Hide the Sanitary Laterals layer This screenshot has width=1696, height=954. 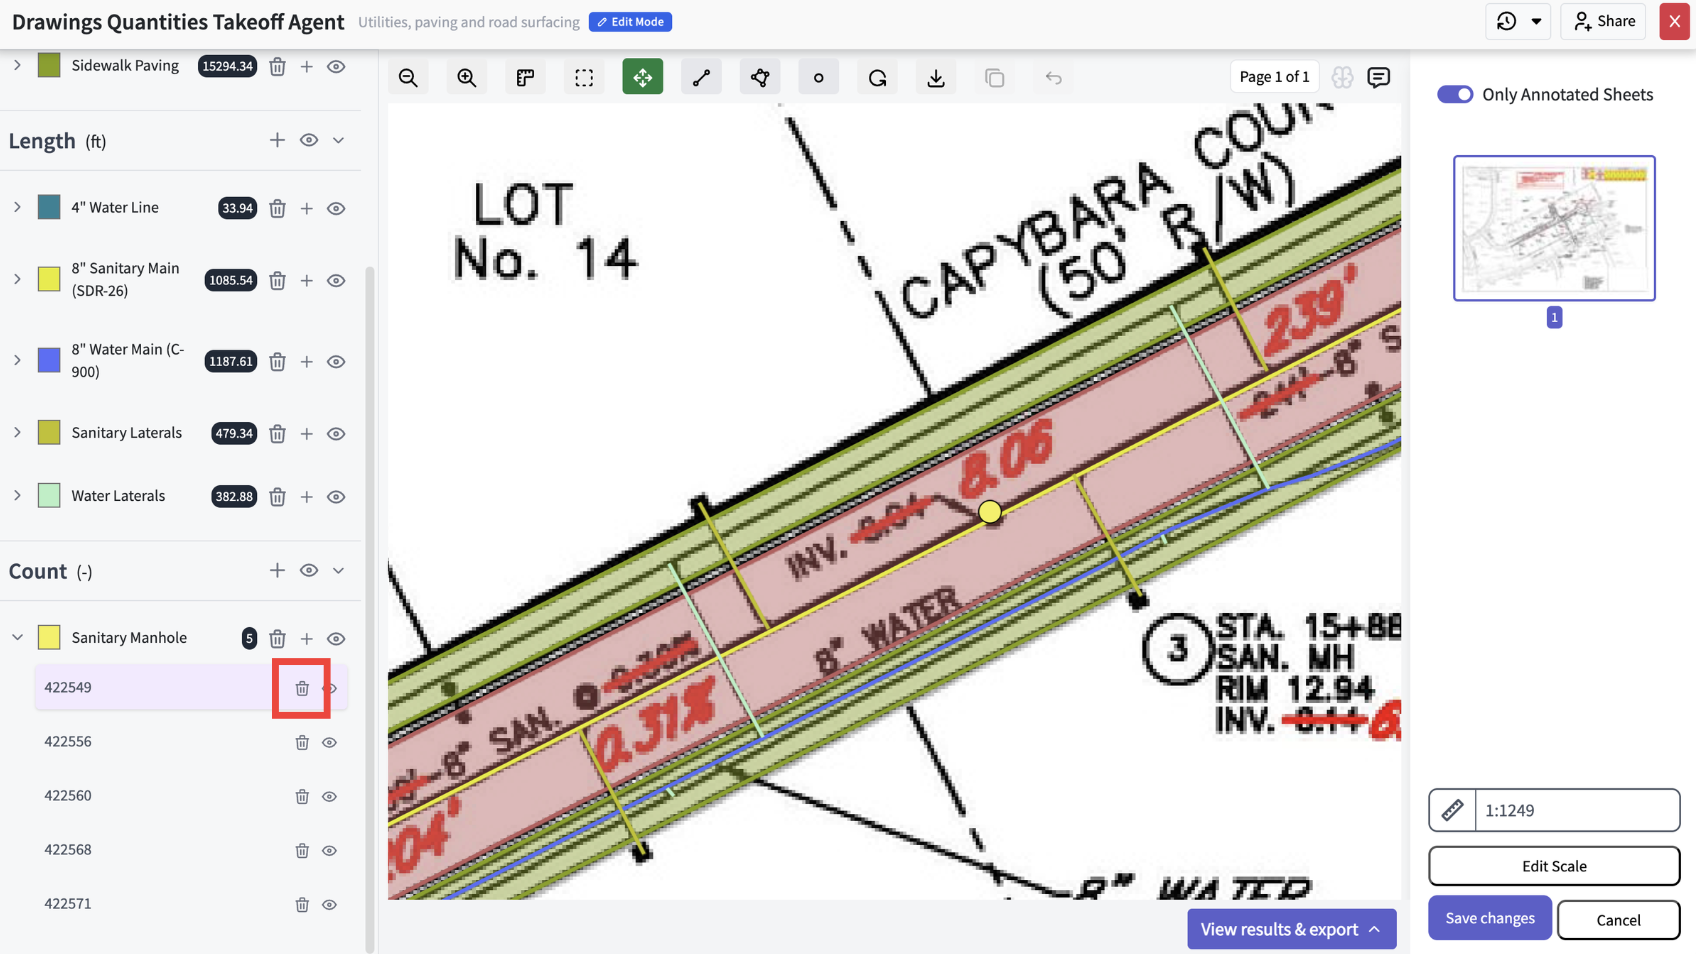click(336, 433)
